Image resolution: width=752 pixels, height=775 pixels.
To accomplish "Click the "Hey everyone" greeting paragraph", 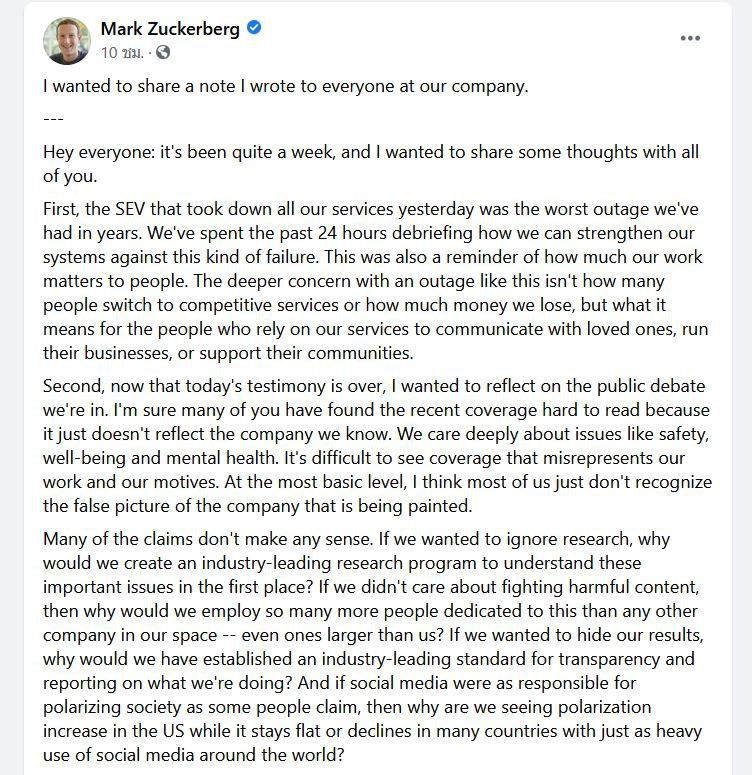I will click(370, 164).
